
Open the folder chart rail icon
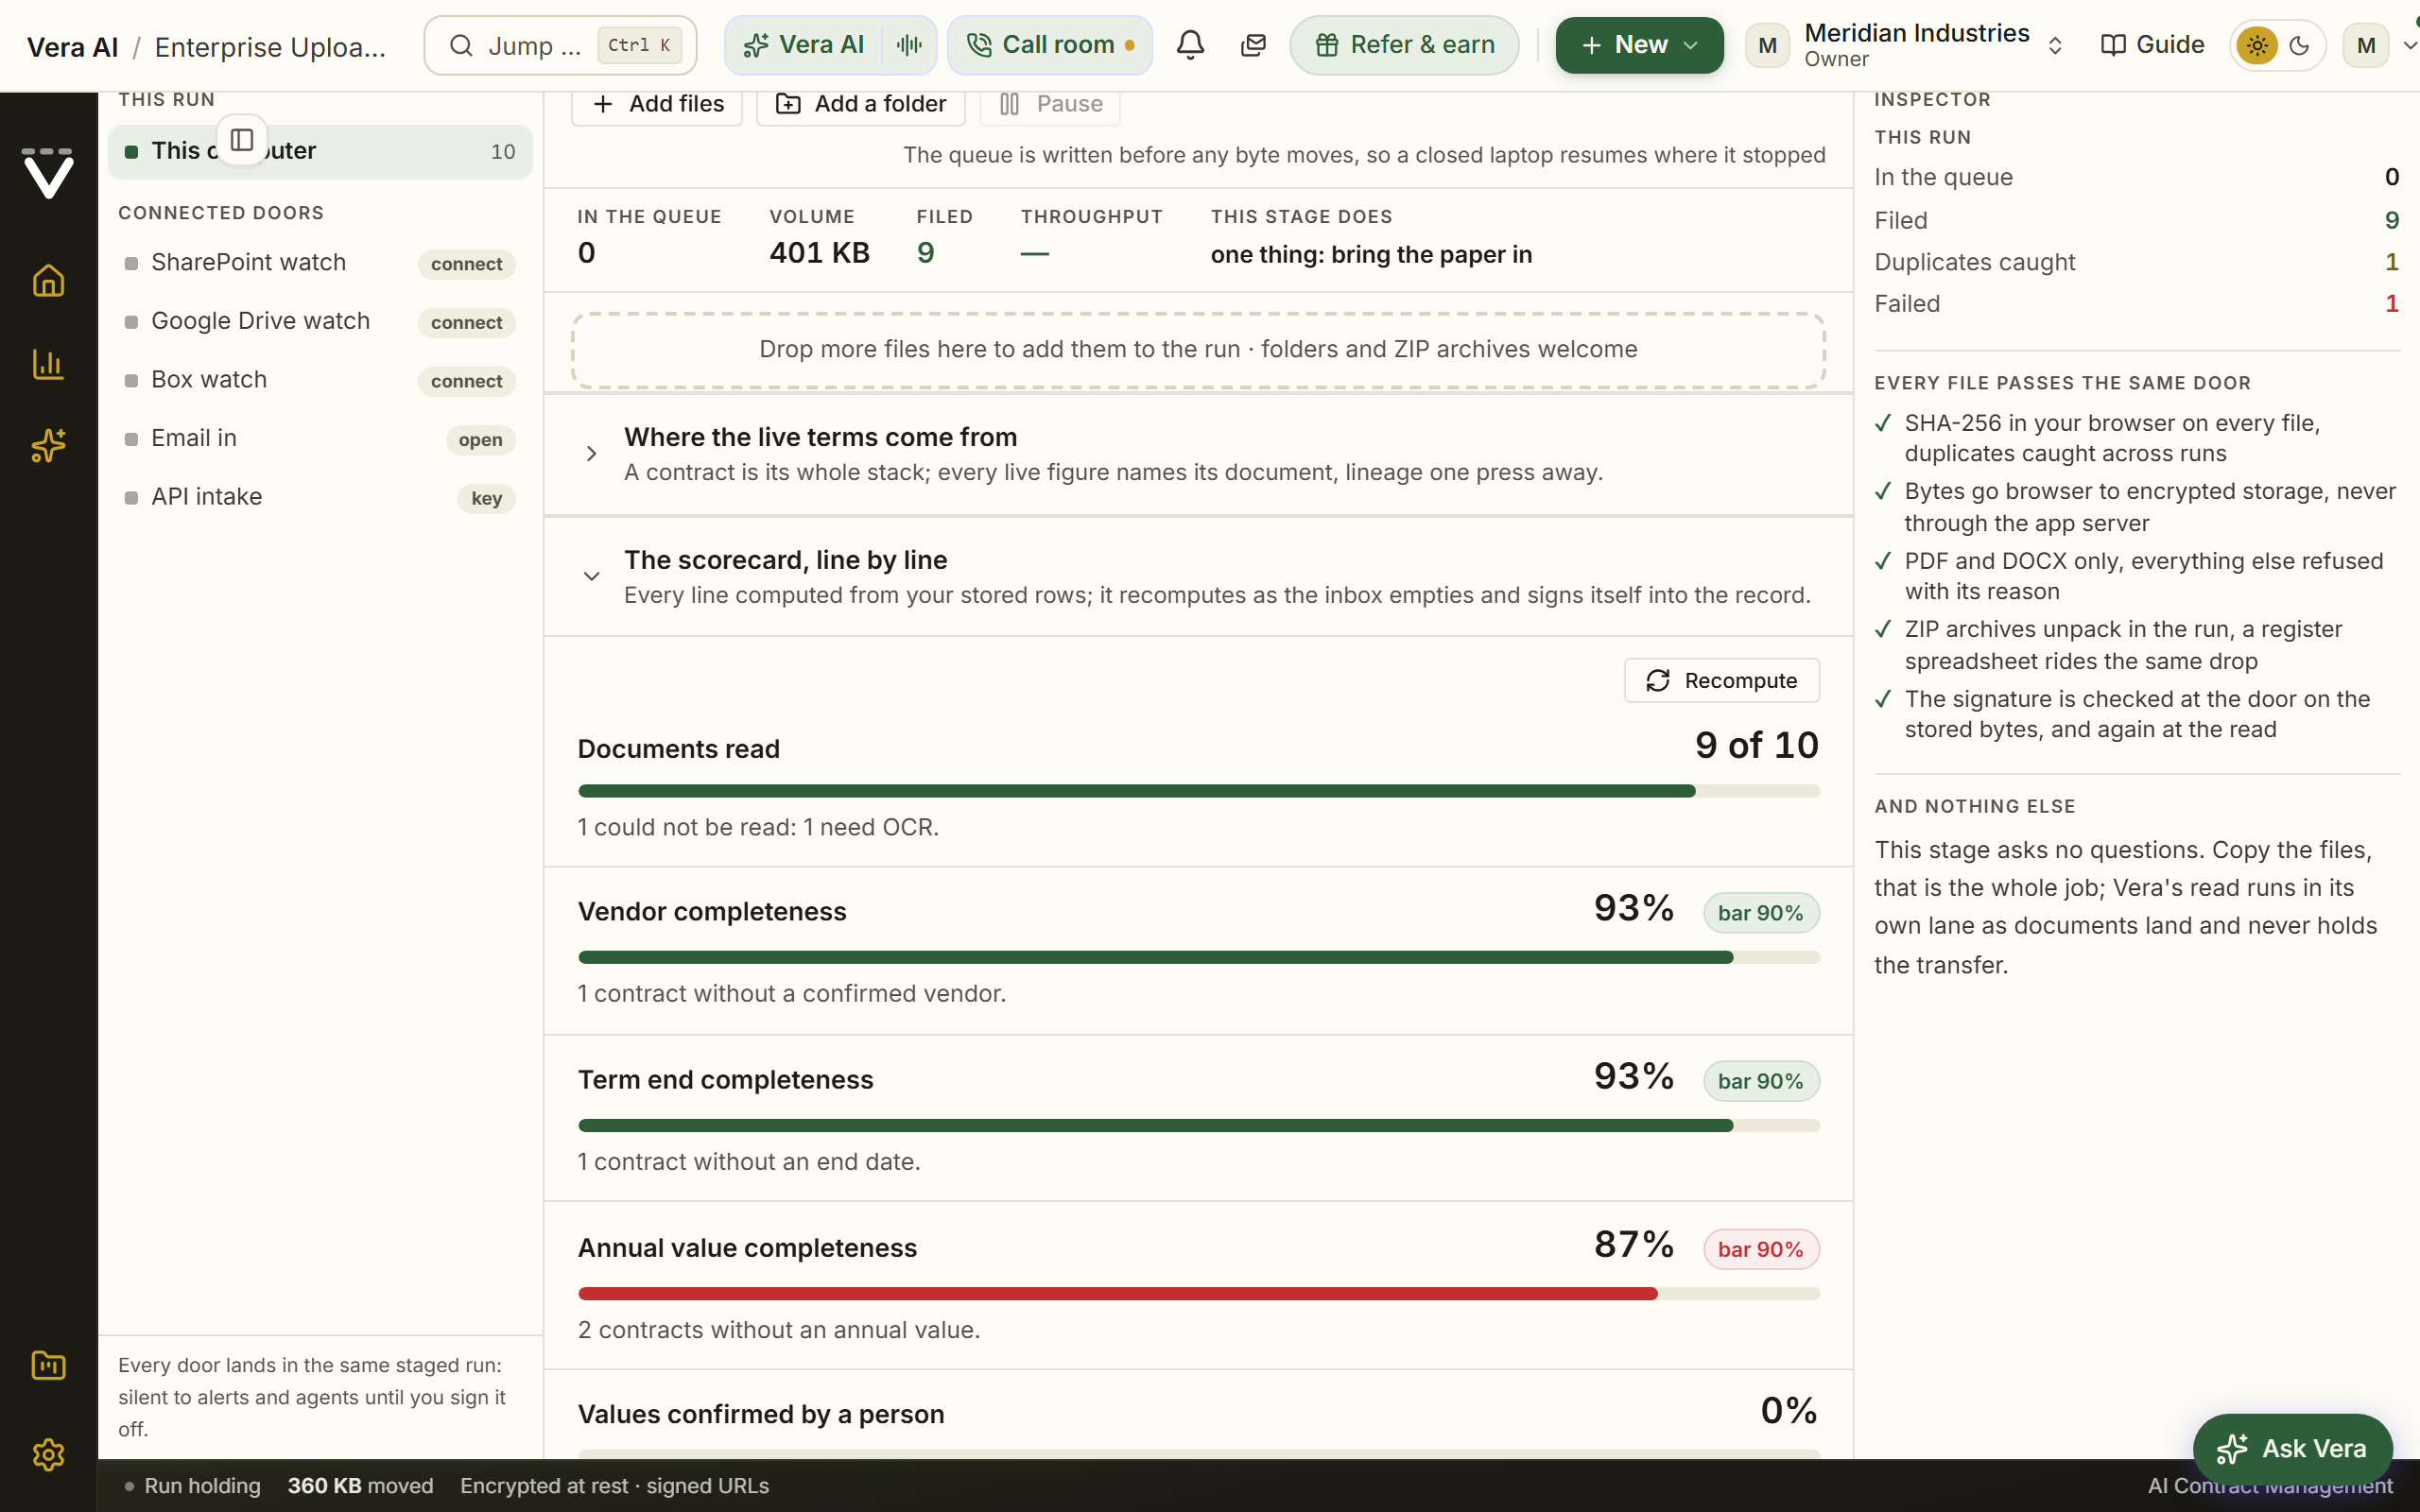tap(48, 1365)
